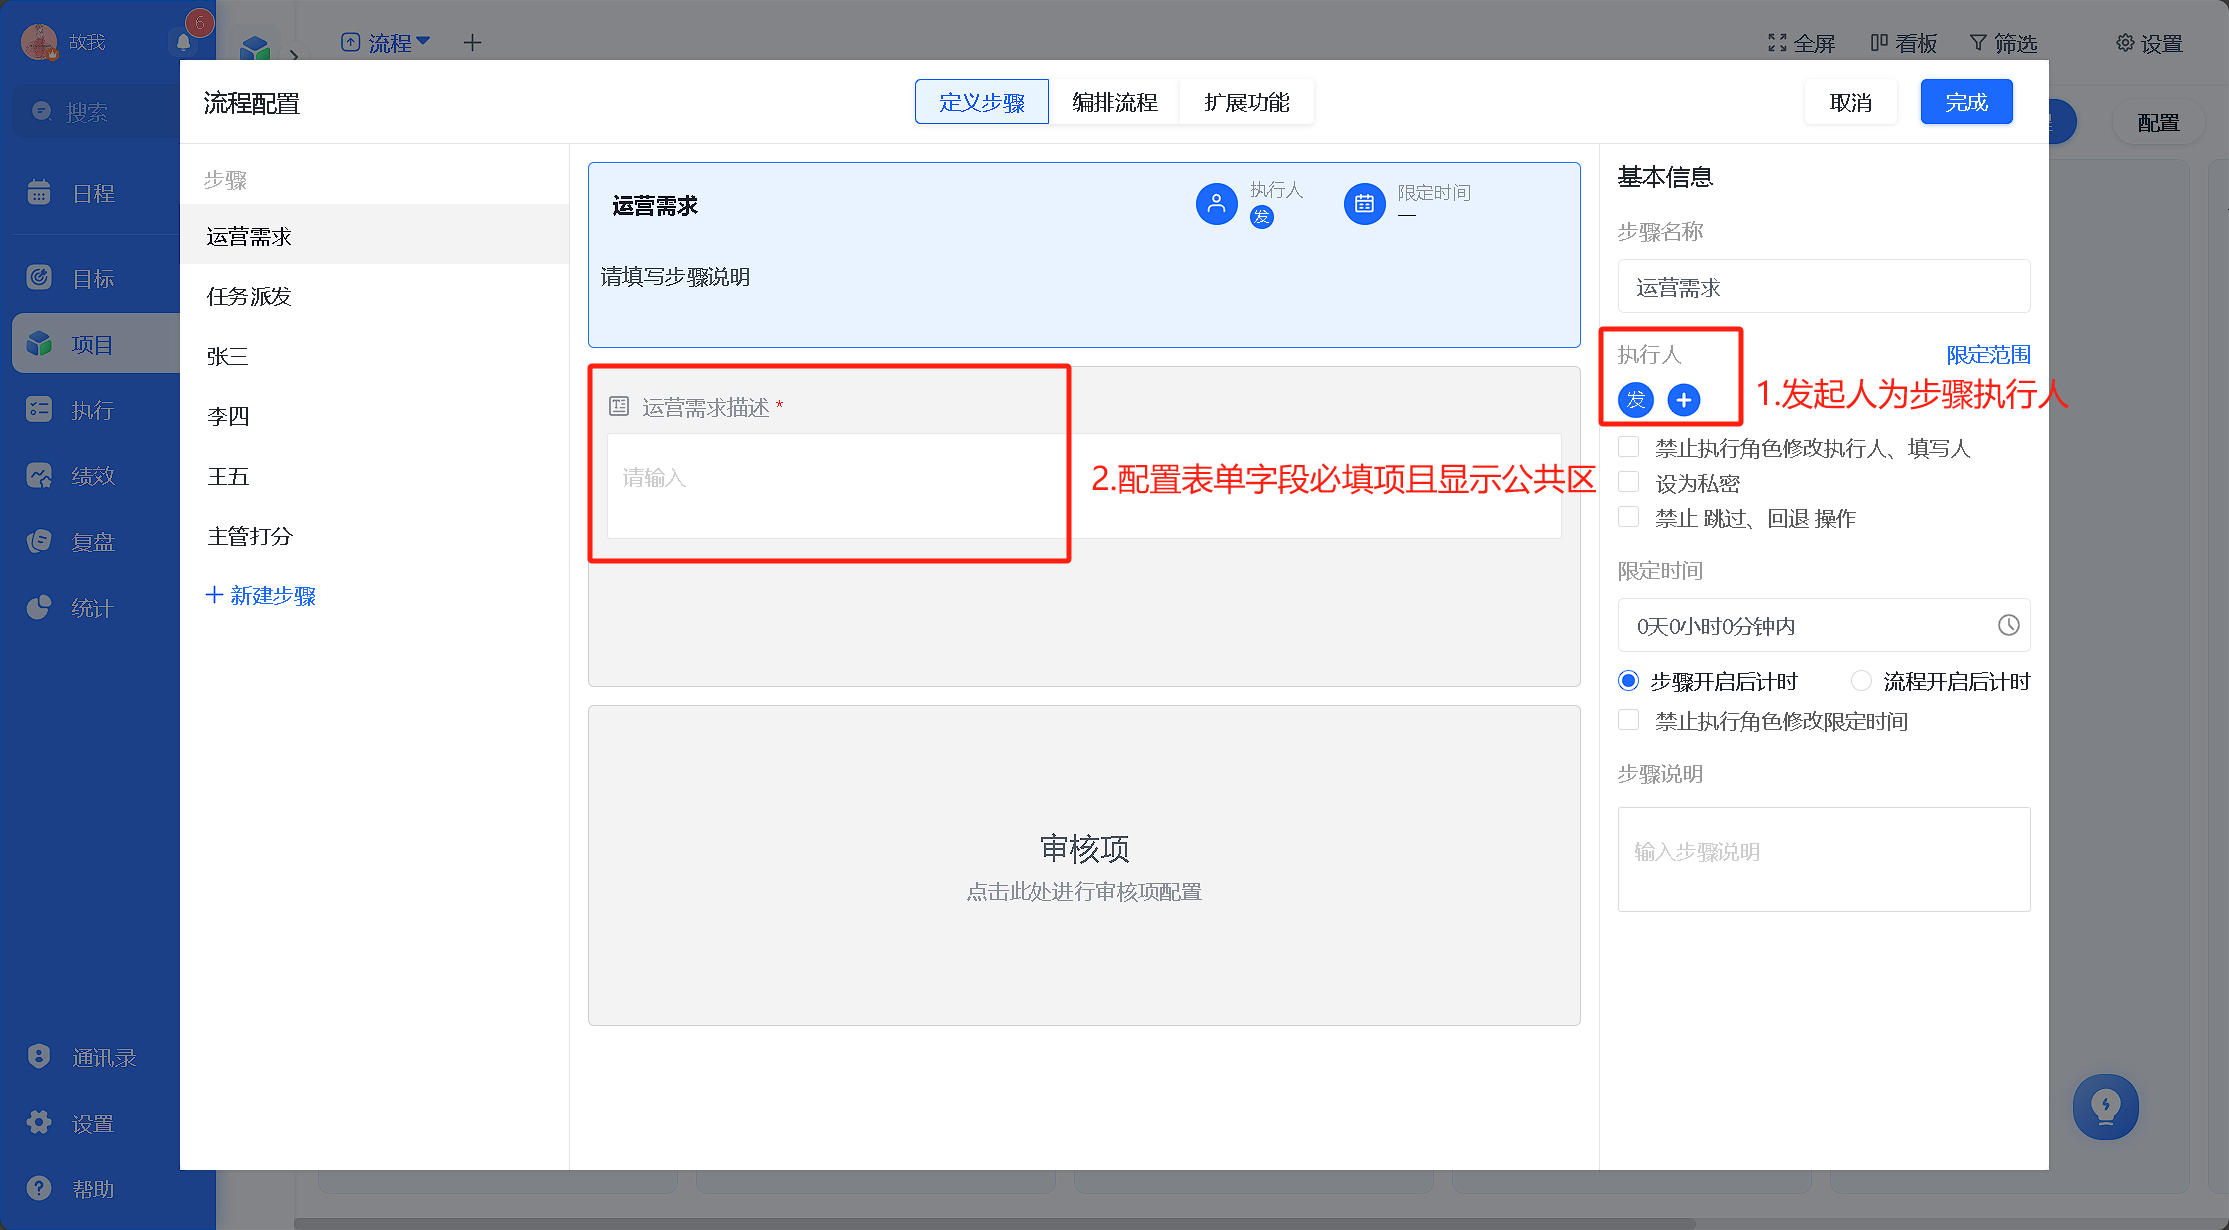Switch to the 编排流程 tab

[x=1114, y=102]
